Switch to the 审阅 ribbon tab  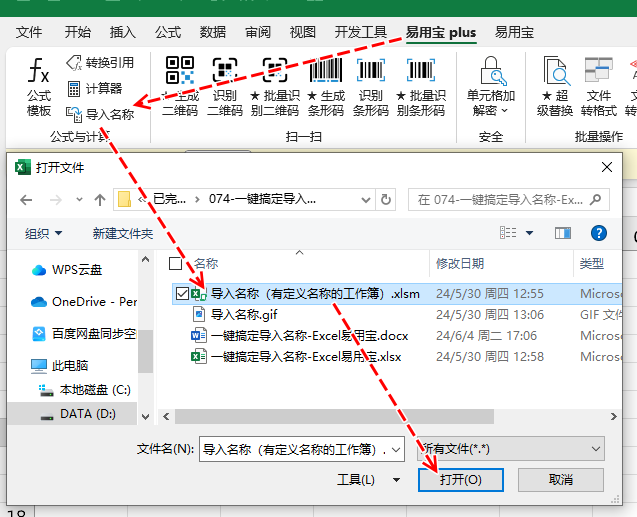tap(258, 32)
